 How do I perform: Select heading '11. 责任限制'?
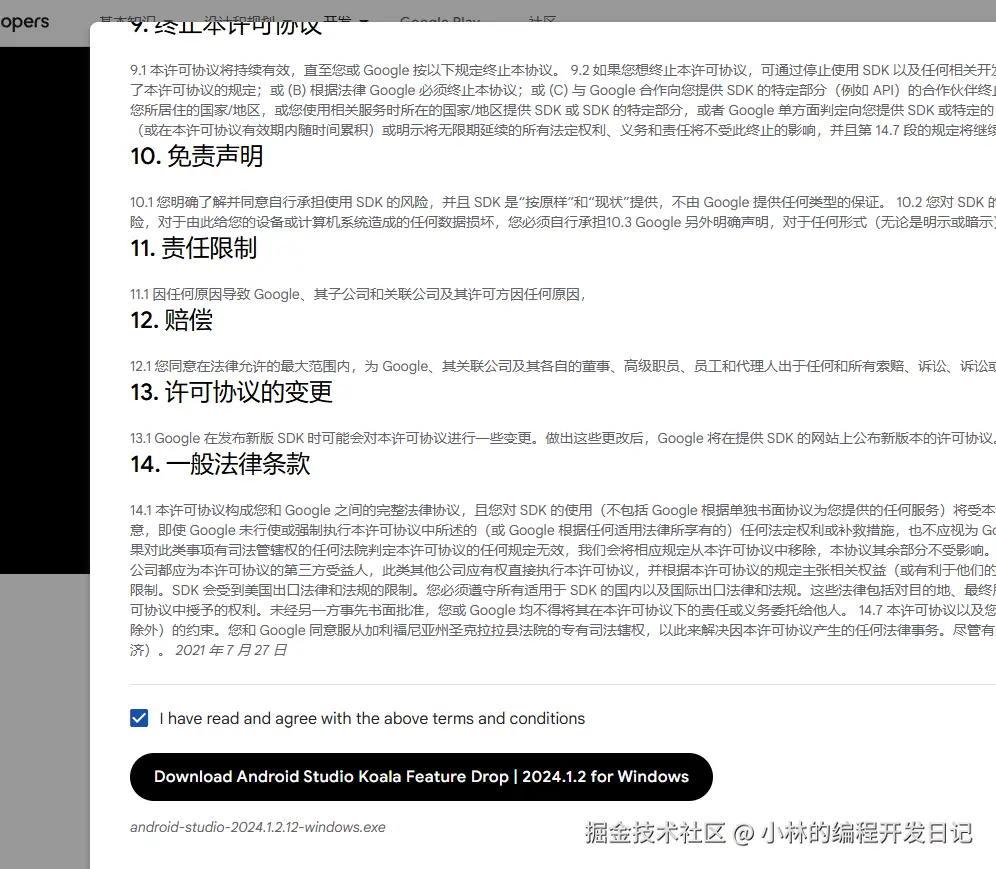coord(194,248)
